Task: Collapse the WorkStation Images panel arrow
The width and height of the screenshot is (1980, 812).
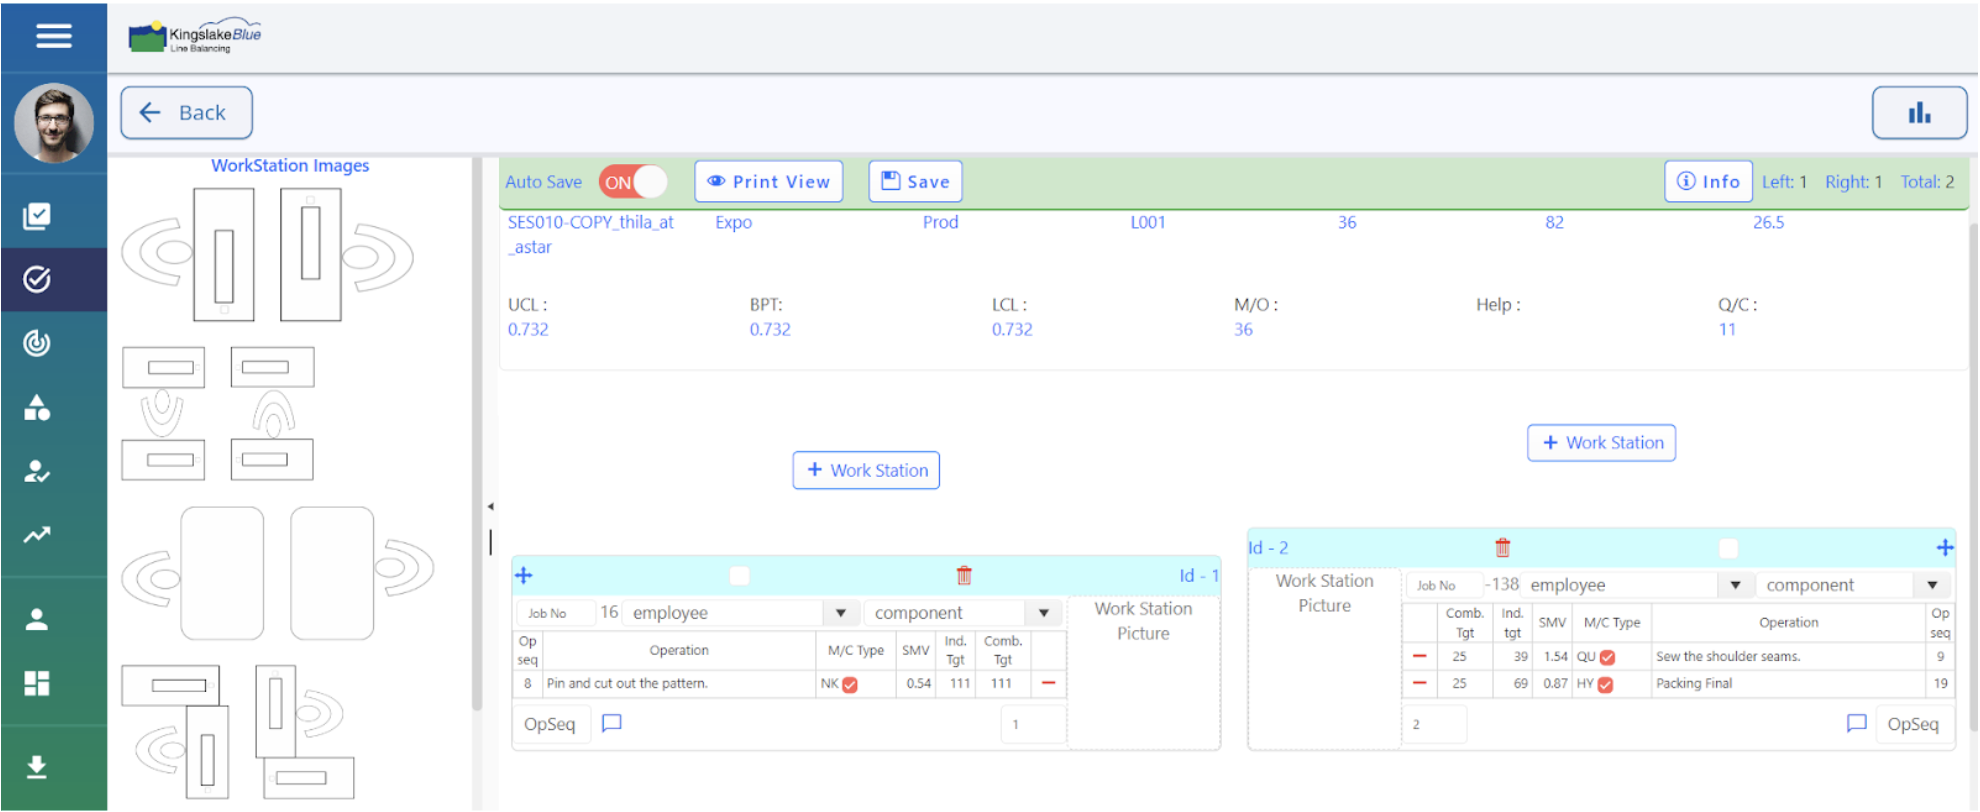Action: (490, 507)
